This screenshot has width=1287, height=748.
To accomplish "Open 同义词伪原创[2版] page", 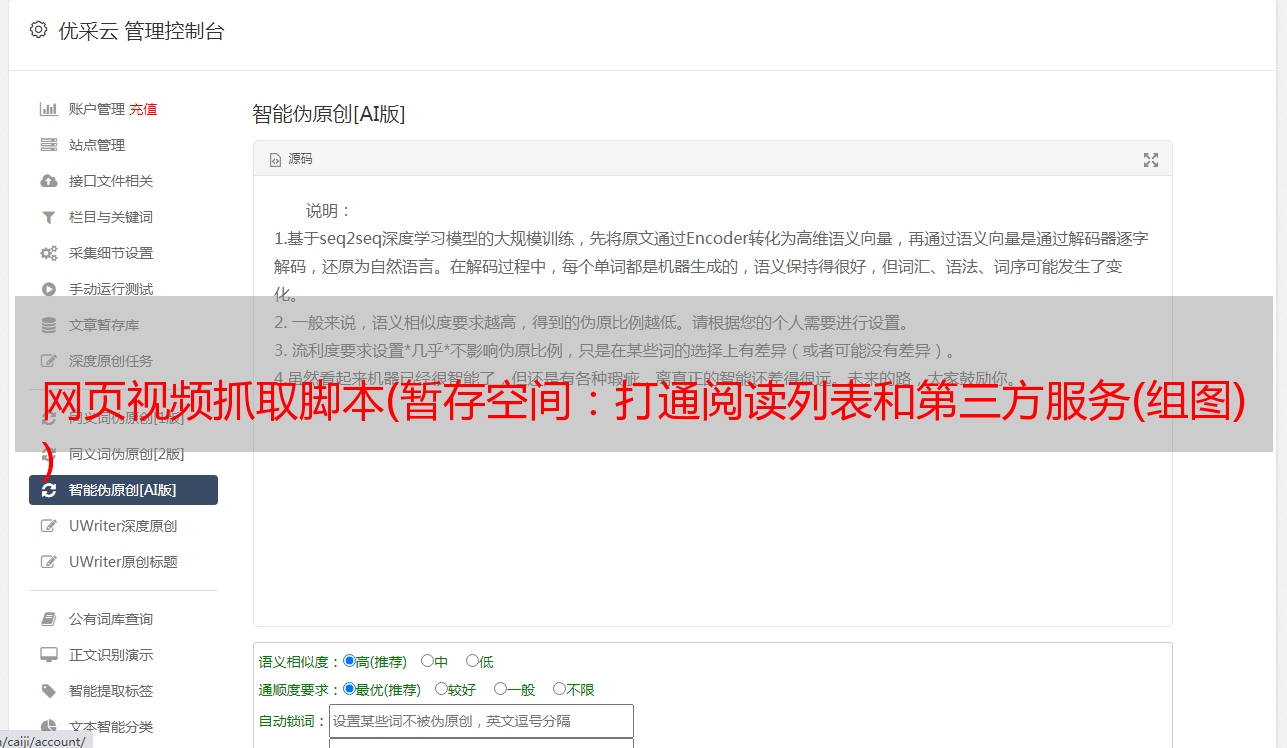I will click(x=127, y=454).
